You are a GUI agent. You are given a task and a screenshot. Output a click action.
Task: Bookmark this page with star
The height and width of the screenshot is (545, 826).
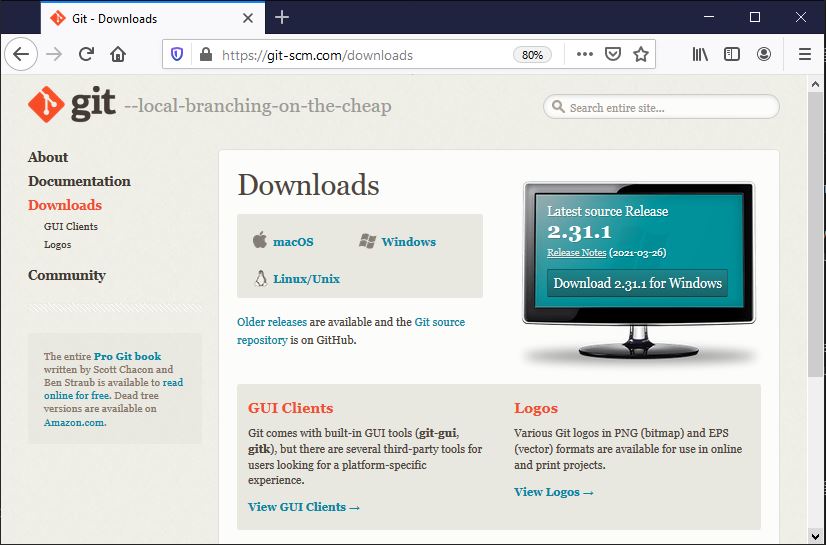(641, 54)
